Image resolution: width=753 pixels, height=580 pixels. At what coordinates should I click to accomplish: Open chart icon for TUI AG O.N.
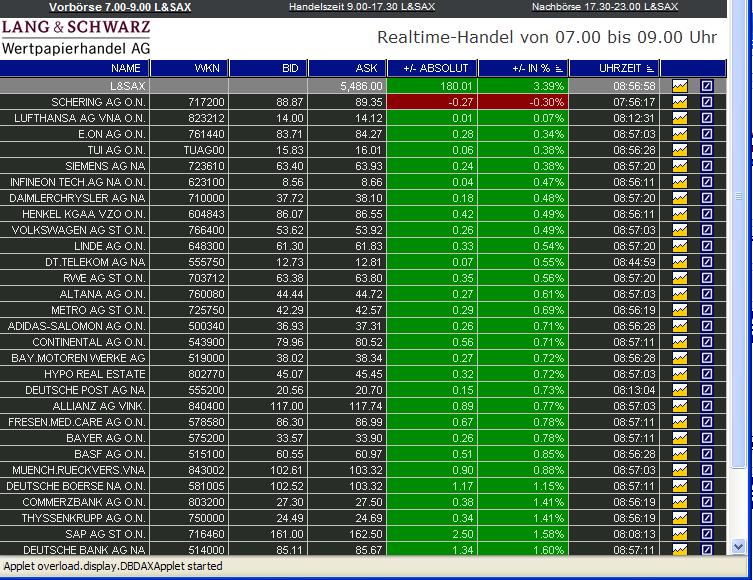(x=680, y=150)
